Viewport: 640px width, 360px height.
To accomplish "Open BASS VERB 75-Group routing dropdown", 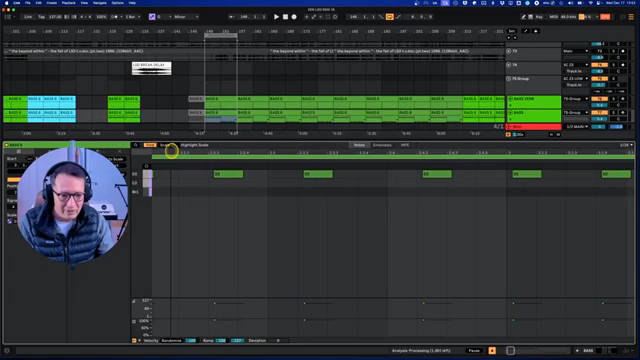I will point(576,99).
